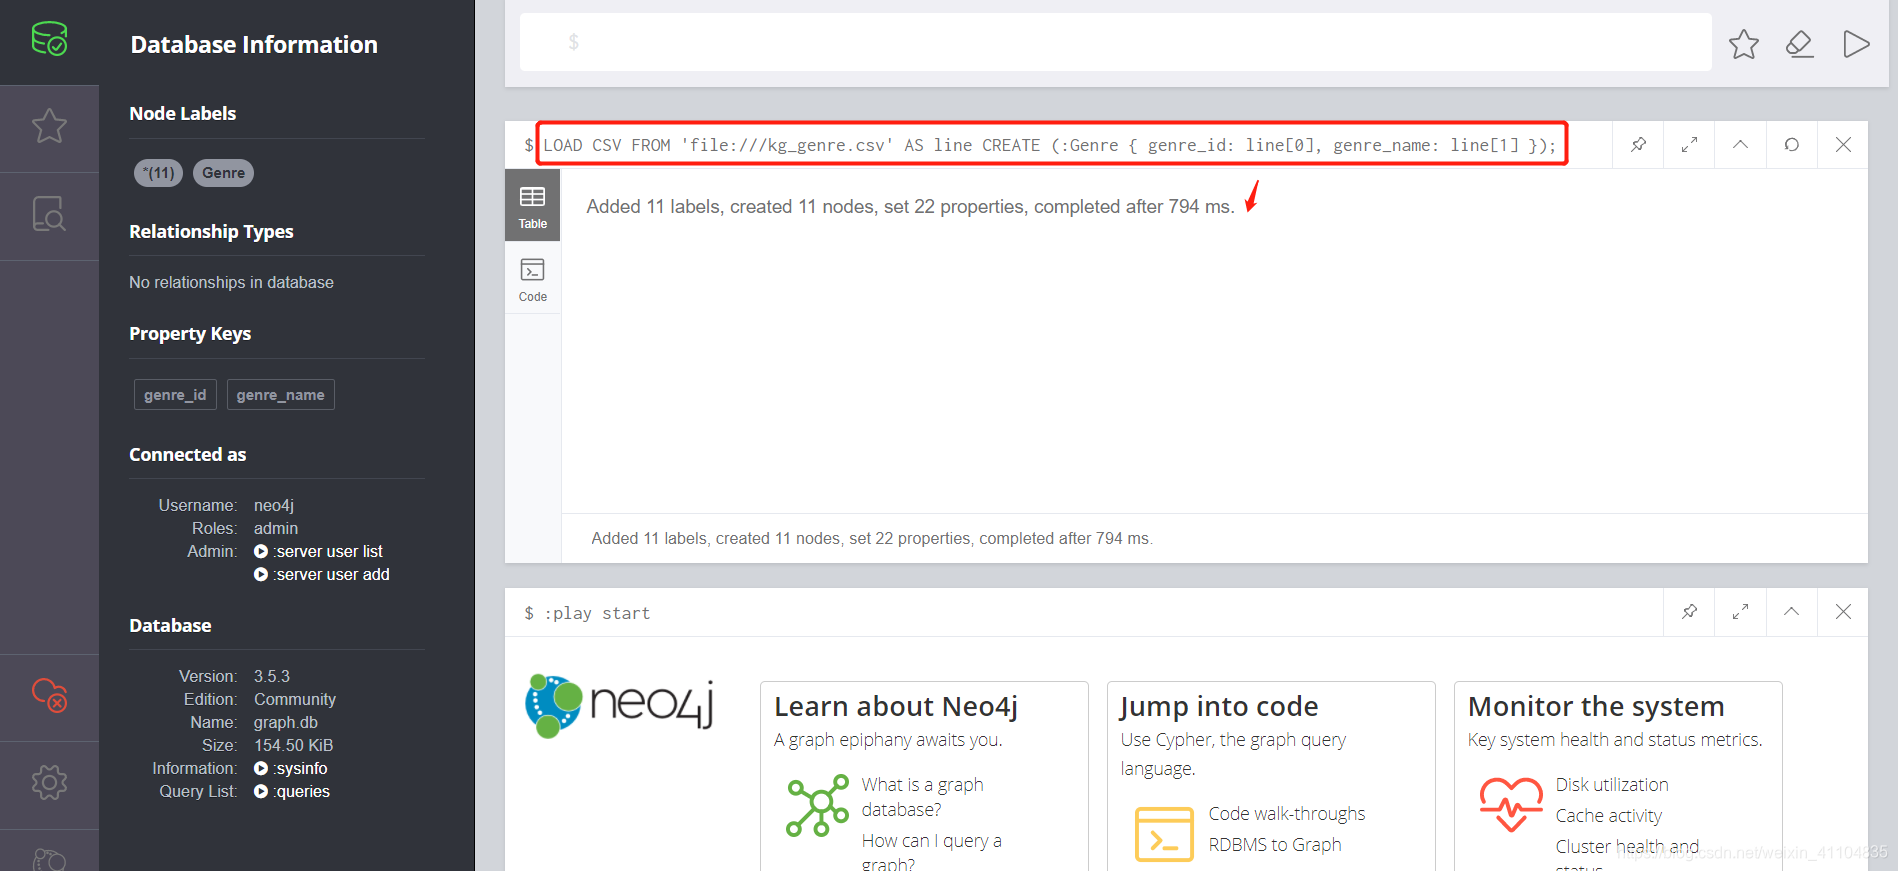Collapse the :play start frame
This screenshot has height=871, width=1898.
coord(1791,612)
